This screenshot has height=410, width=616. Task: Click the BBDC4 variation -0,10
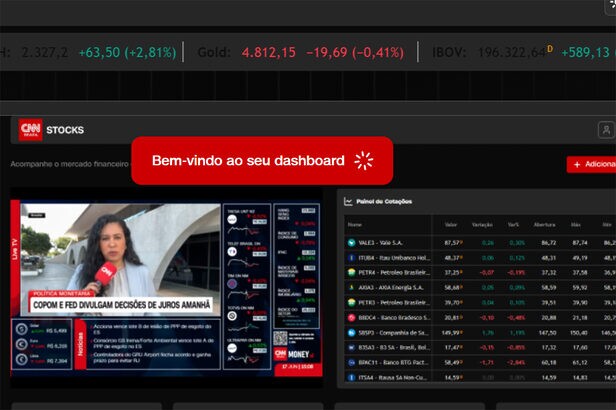(487, 317)
